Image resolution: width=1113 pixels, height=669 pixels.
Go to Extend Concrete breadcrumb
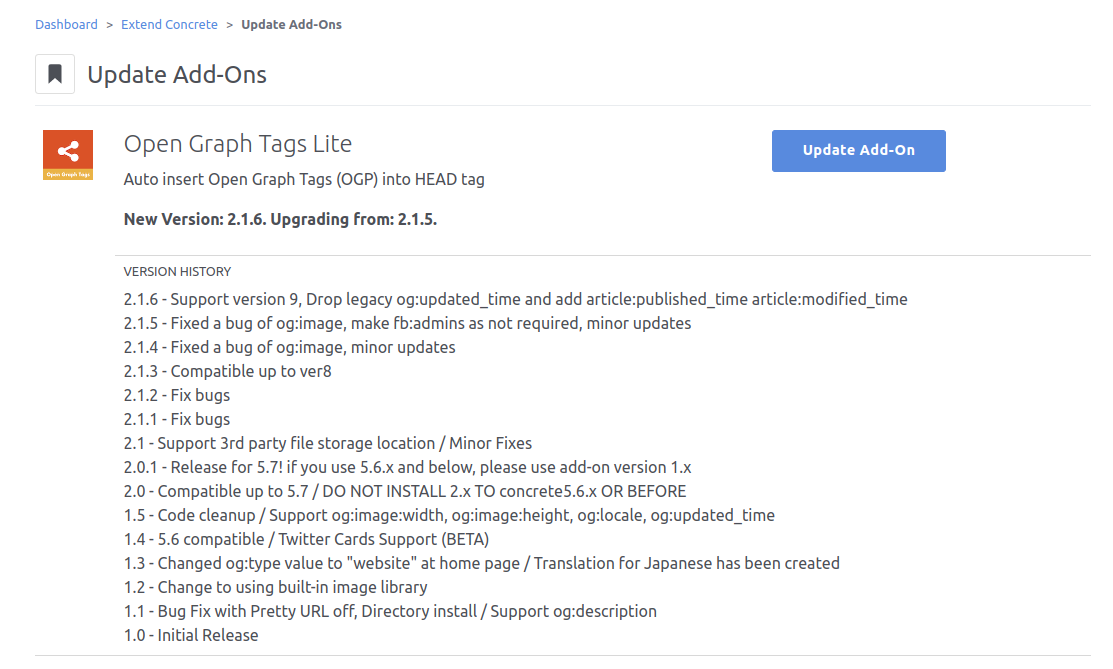[169, 24]
